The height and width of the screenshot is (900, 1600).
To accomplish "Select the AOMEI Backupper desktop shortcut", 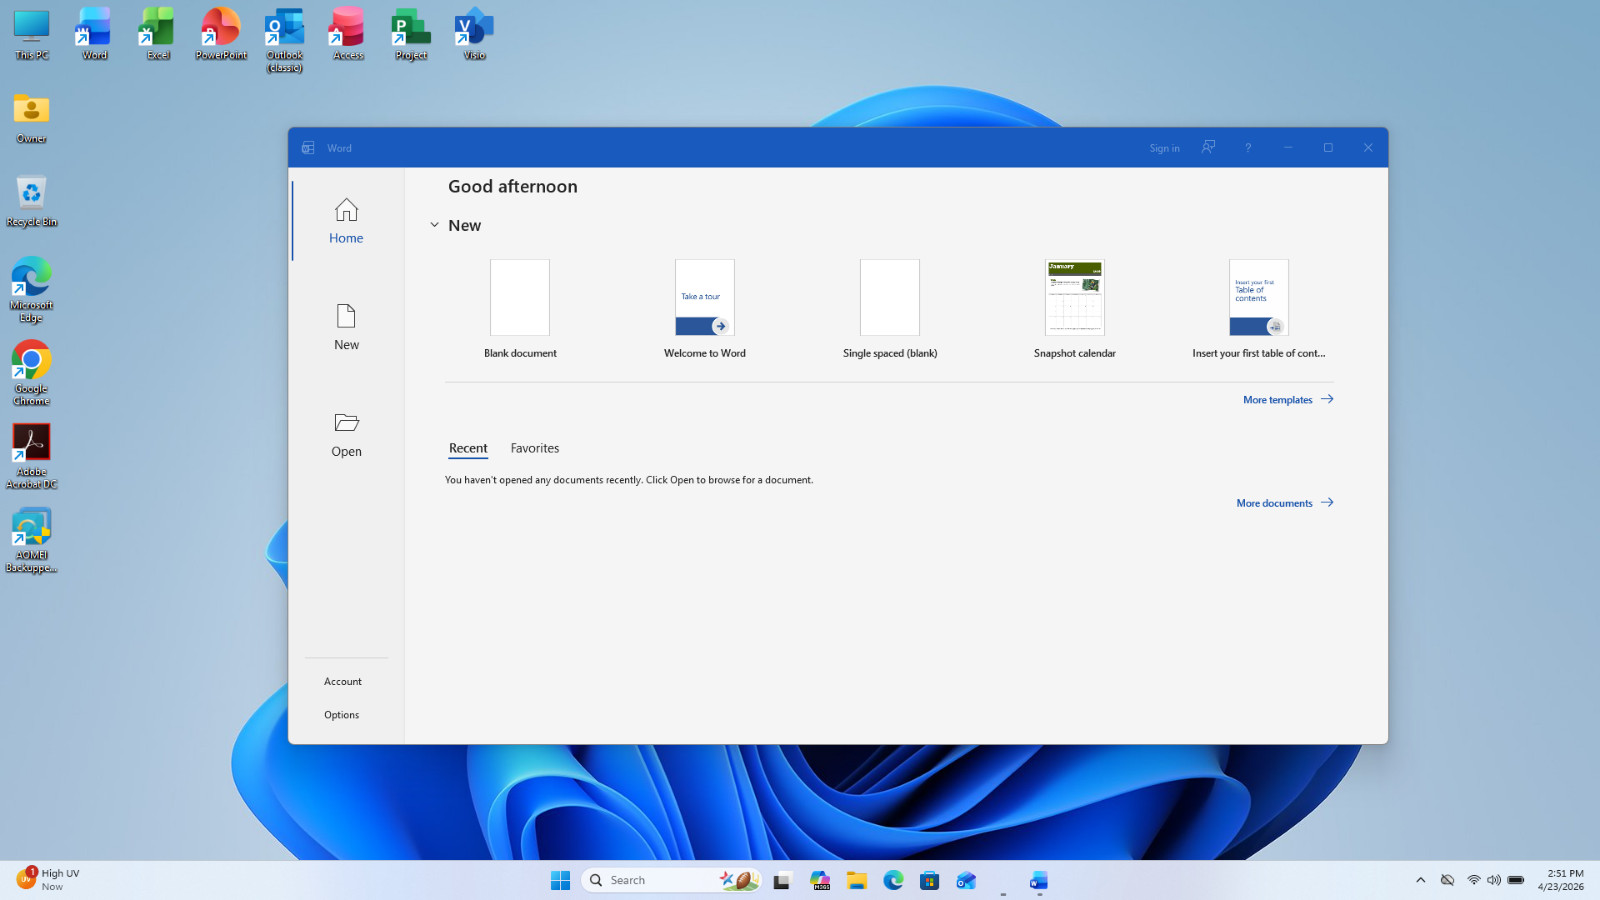I will pos(32,540).
